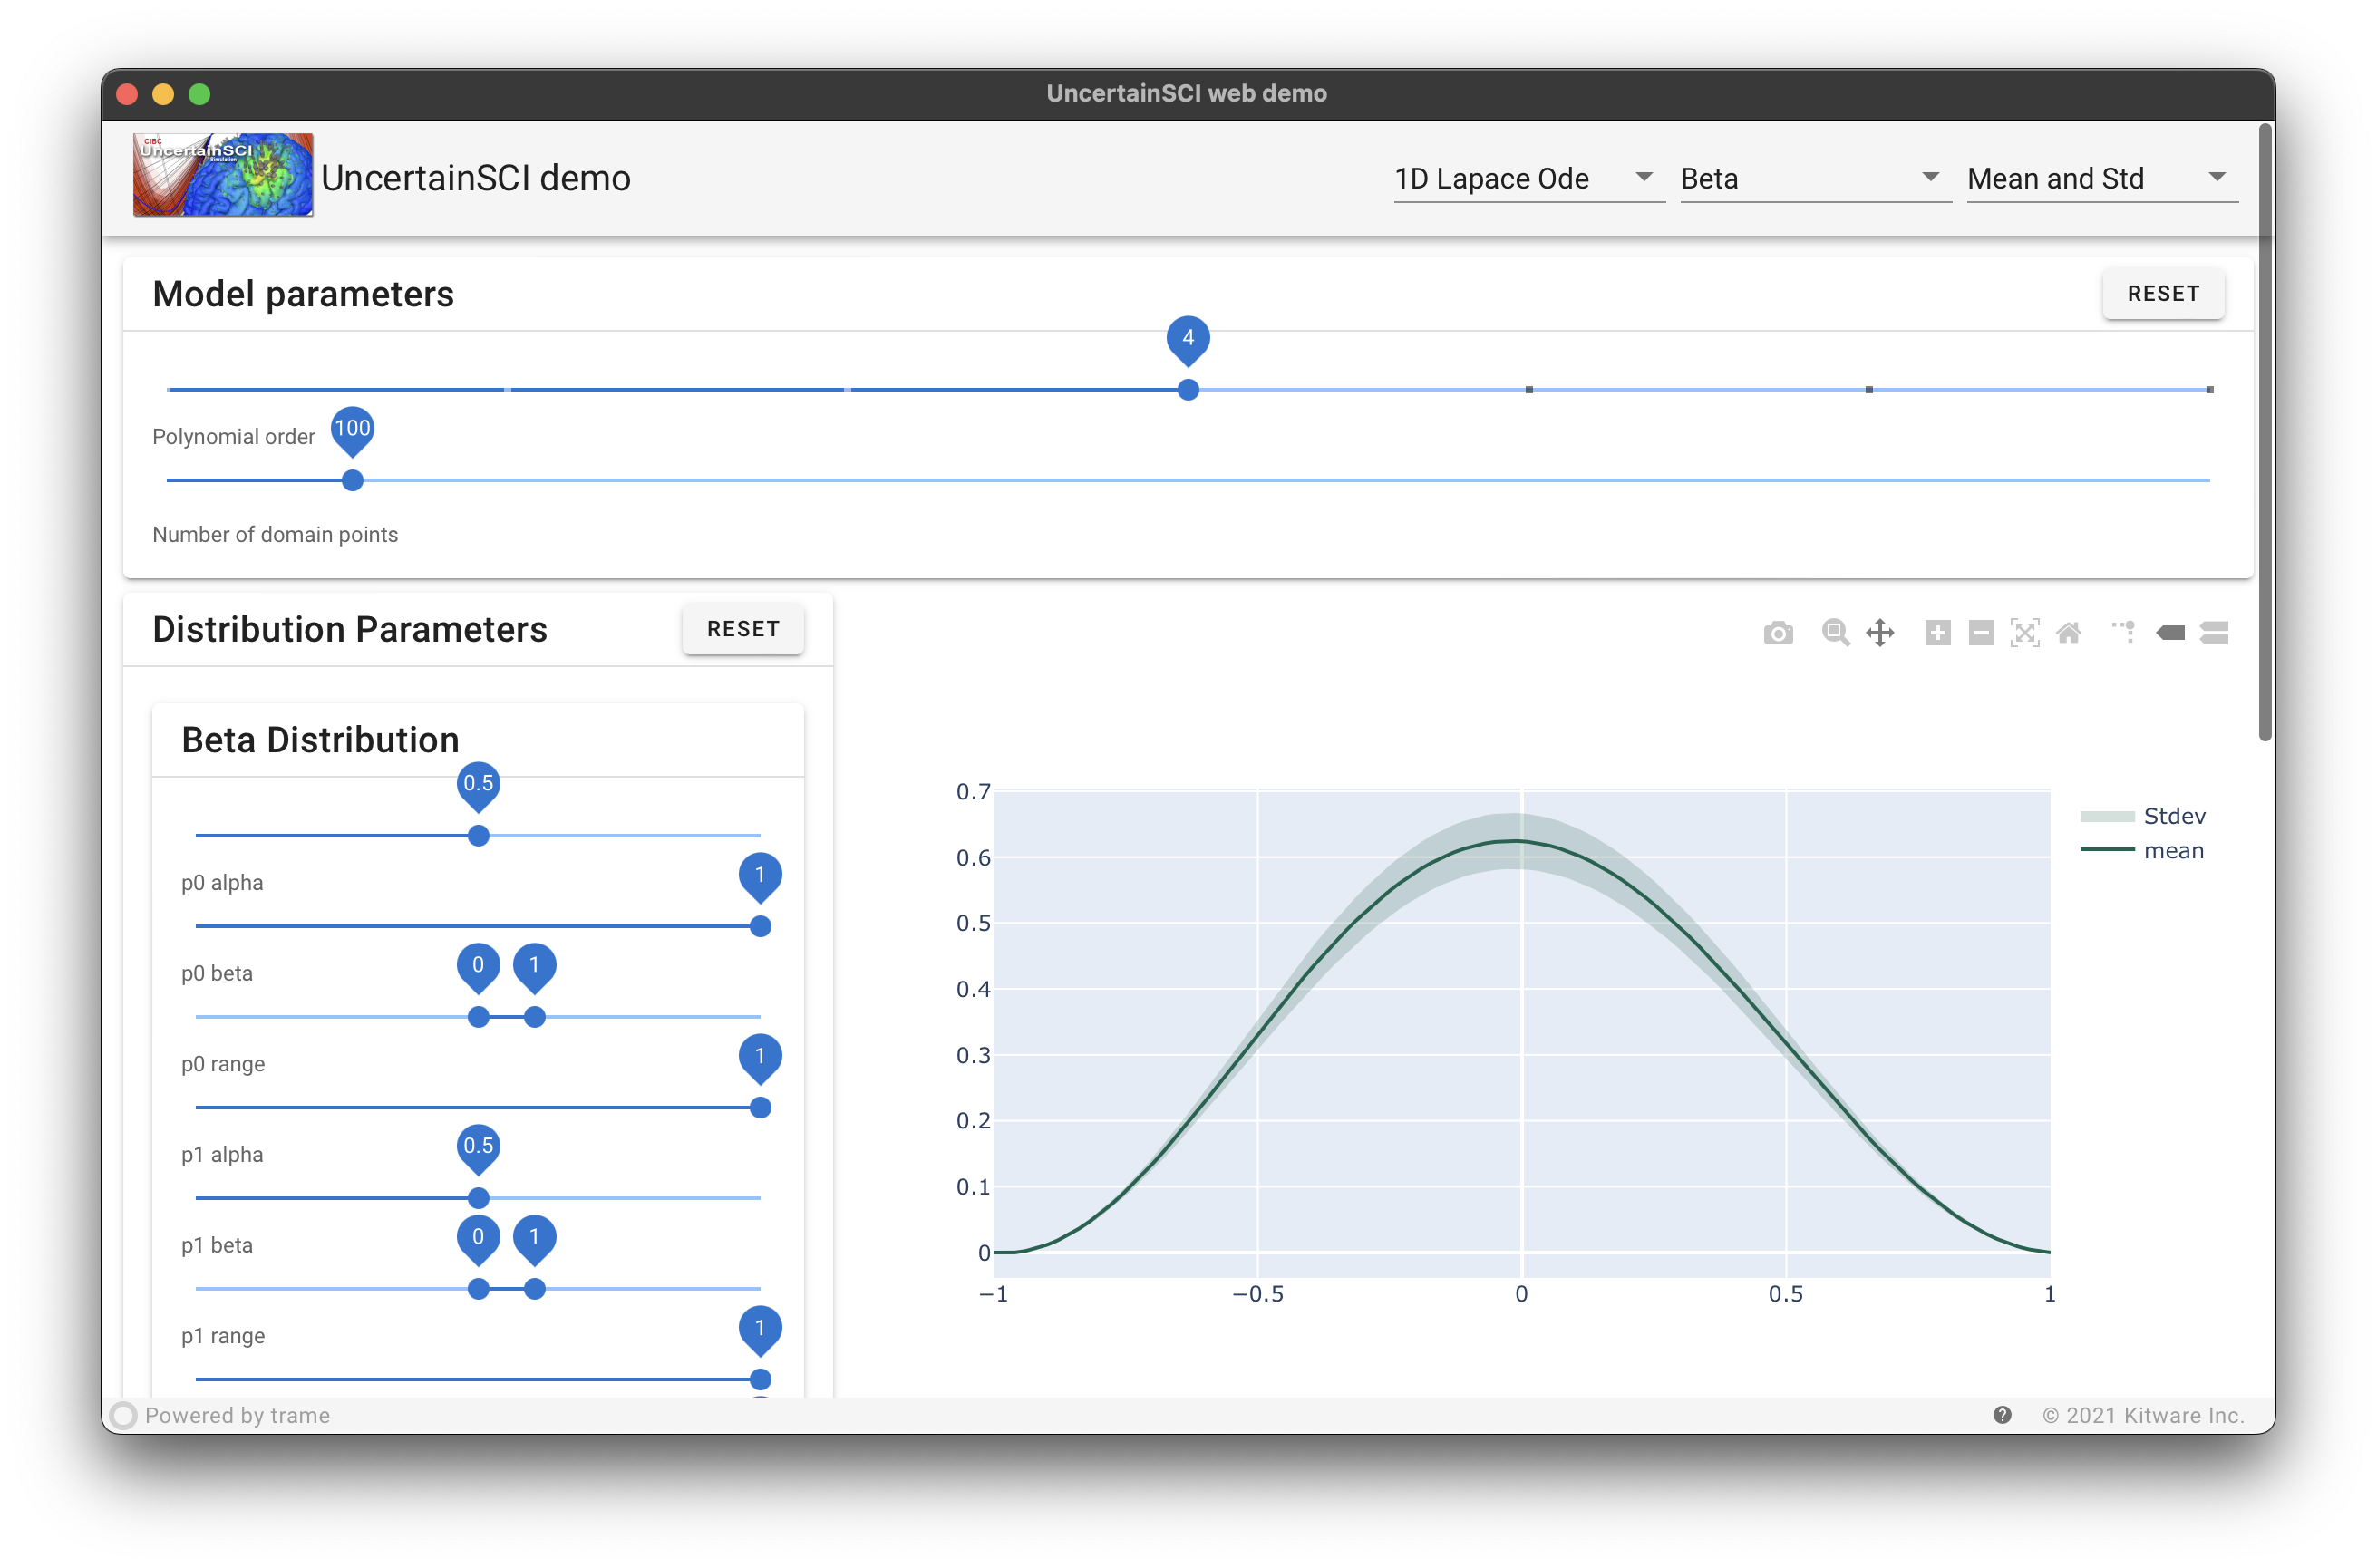Click p1 range upper handle at 1
The width and height of the screenshot is (2377, 1568).
point(535,1289)
